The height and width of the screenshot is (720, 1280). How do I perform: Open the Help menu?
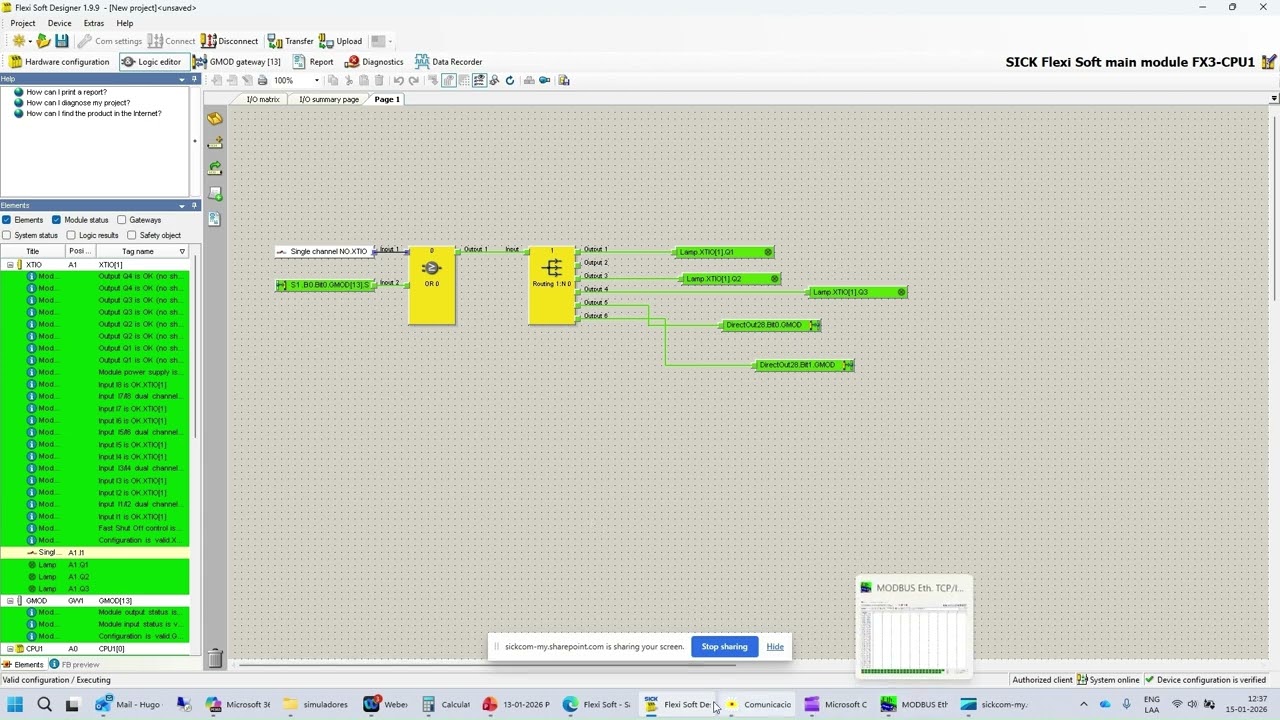pyautogui.click(x=124, y=23)
